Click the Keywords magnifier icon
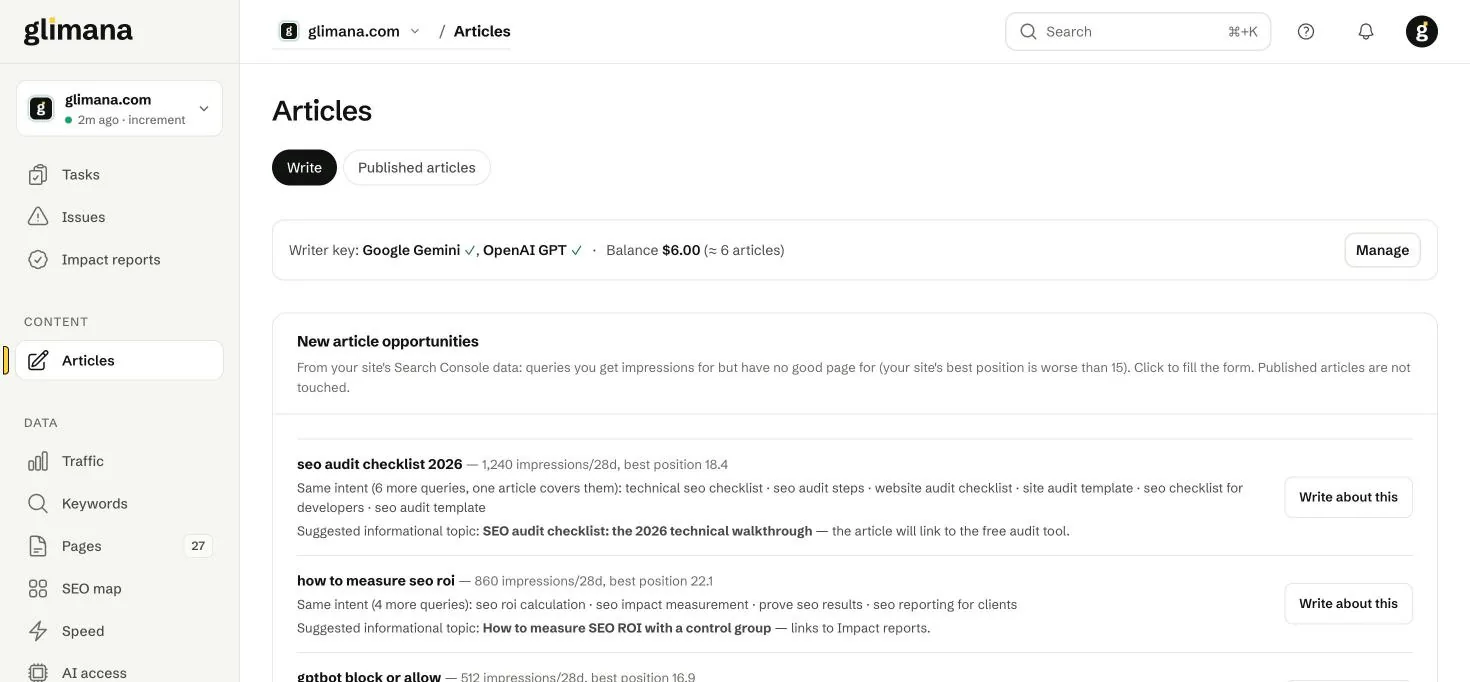The image size is (1470, 682). (x=38, y=504)
